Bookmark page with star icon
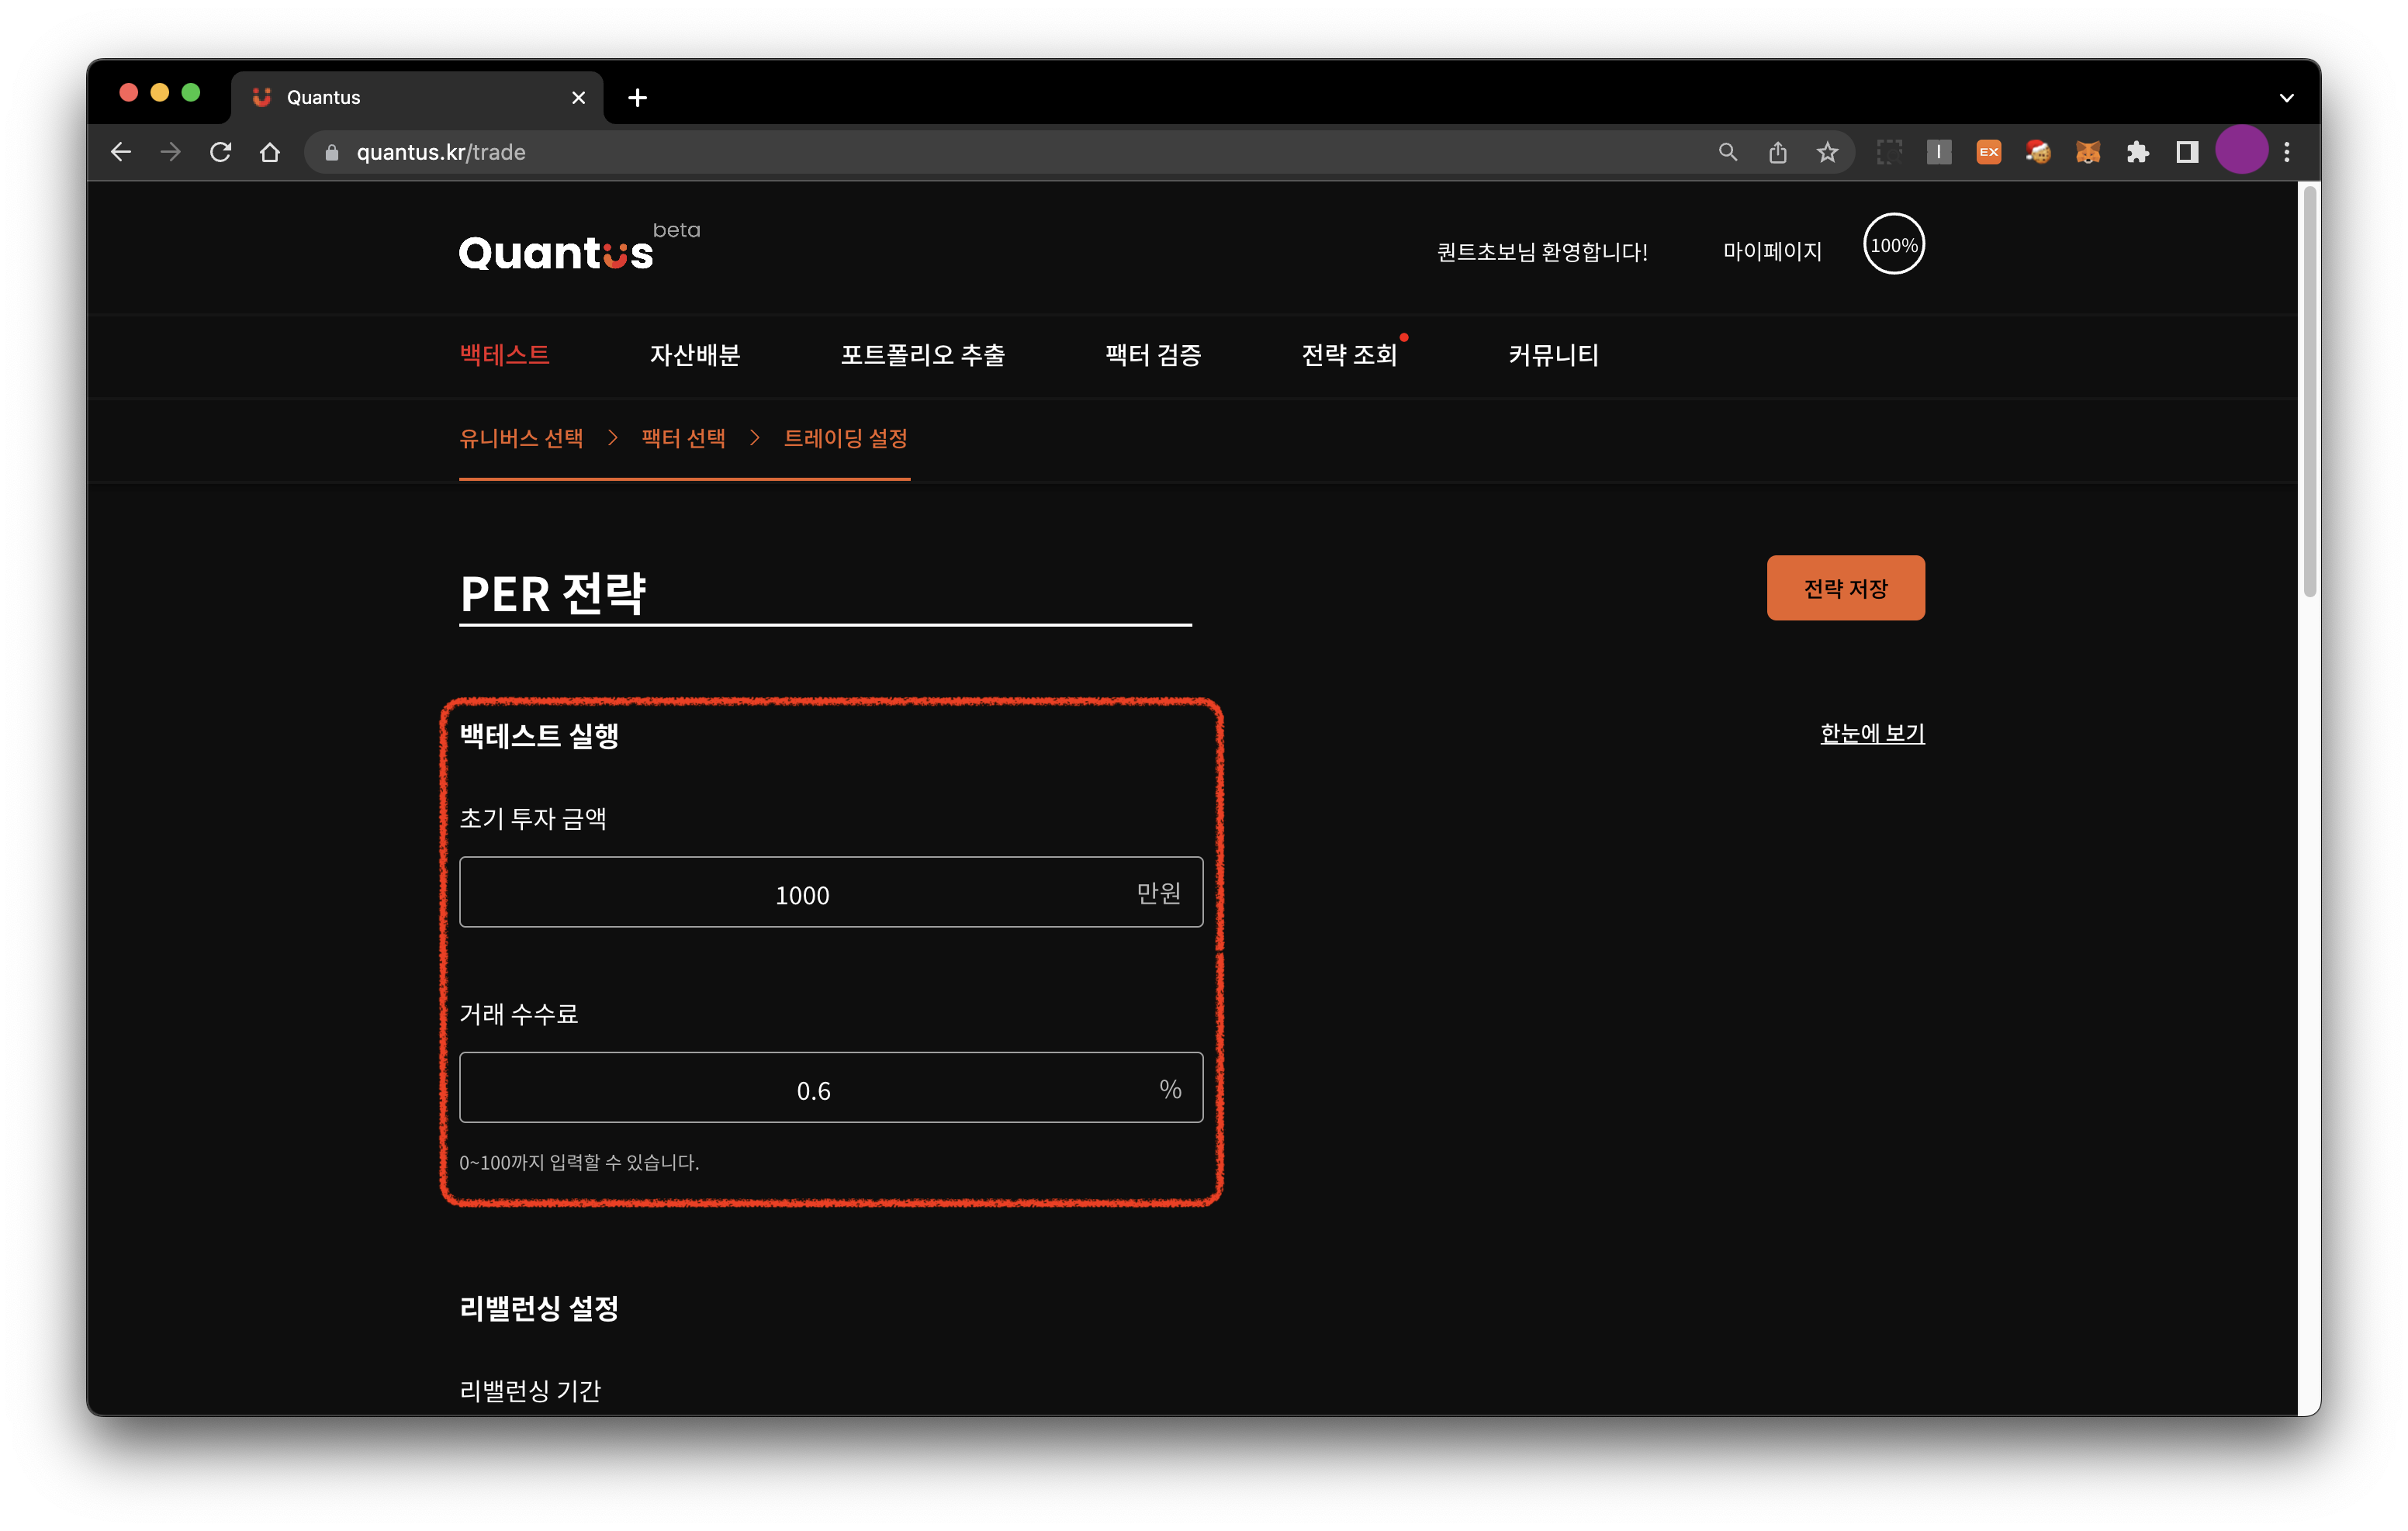This screenshot has height=1531, width=2408. (x=1827, y=152)
